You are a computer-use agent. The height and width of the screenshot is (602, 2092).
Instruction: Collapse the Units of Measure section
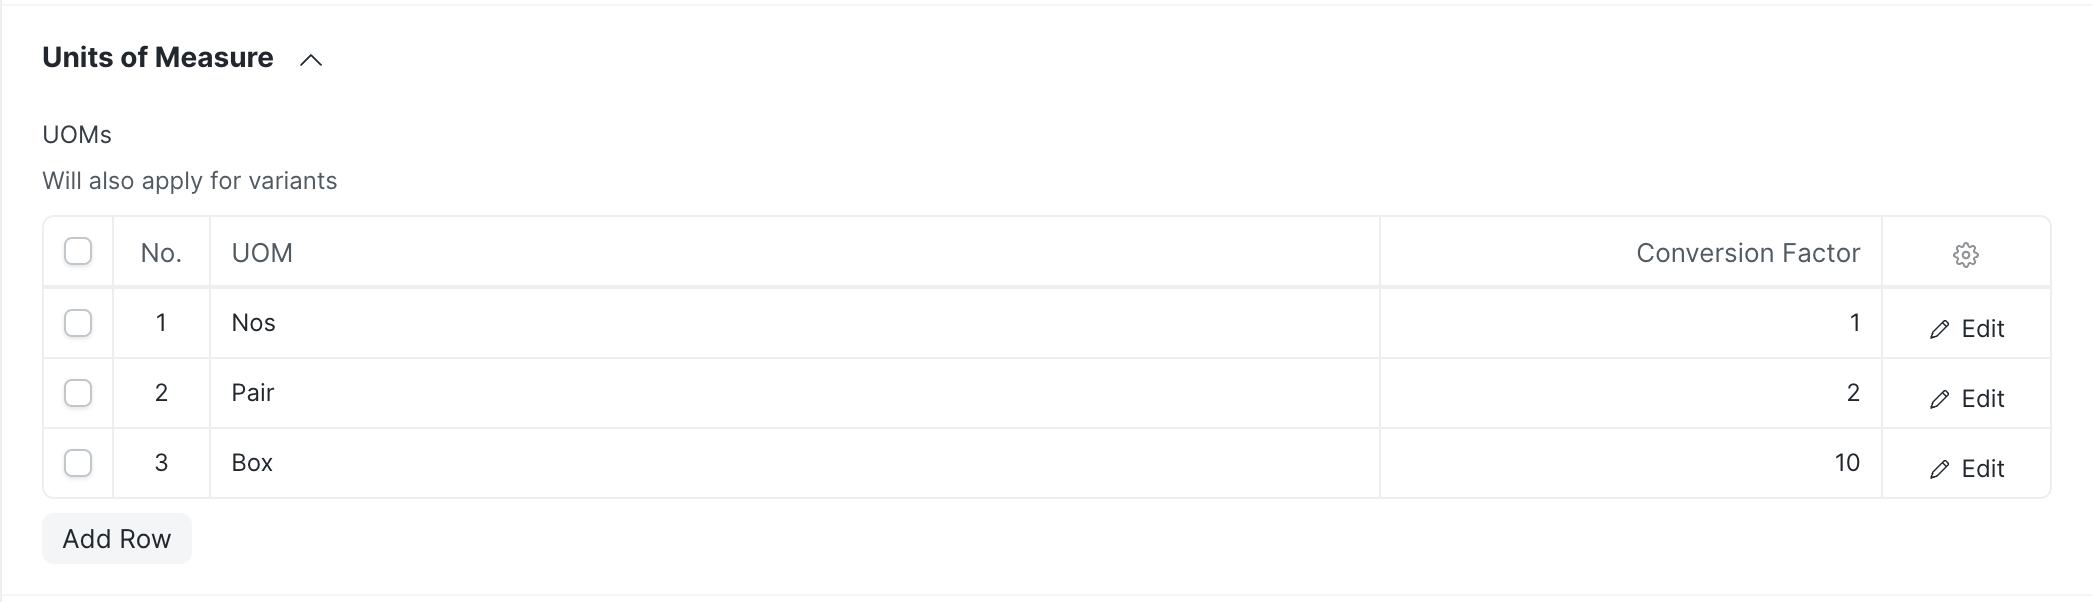(311, 60)
